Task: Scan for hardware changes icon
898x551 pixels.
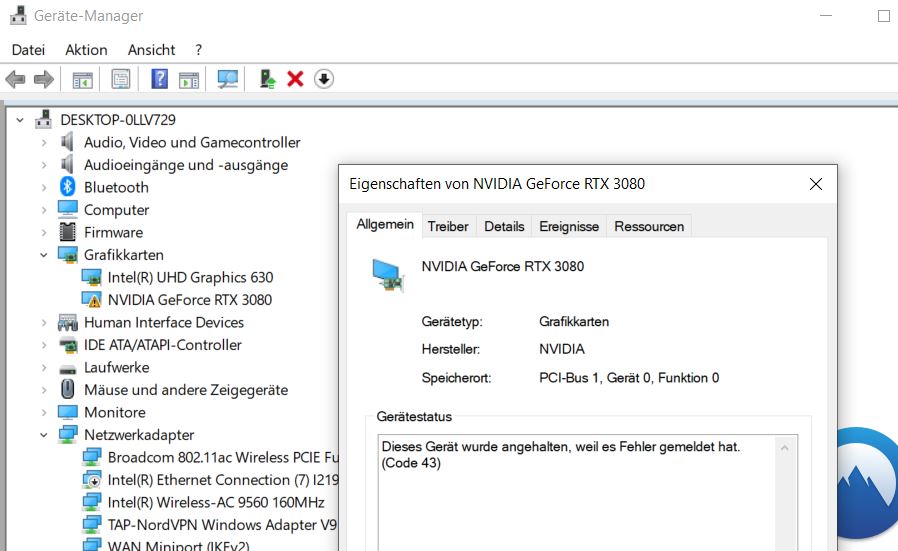Action: (227, 79)
